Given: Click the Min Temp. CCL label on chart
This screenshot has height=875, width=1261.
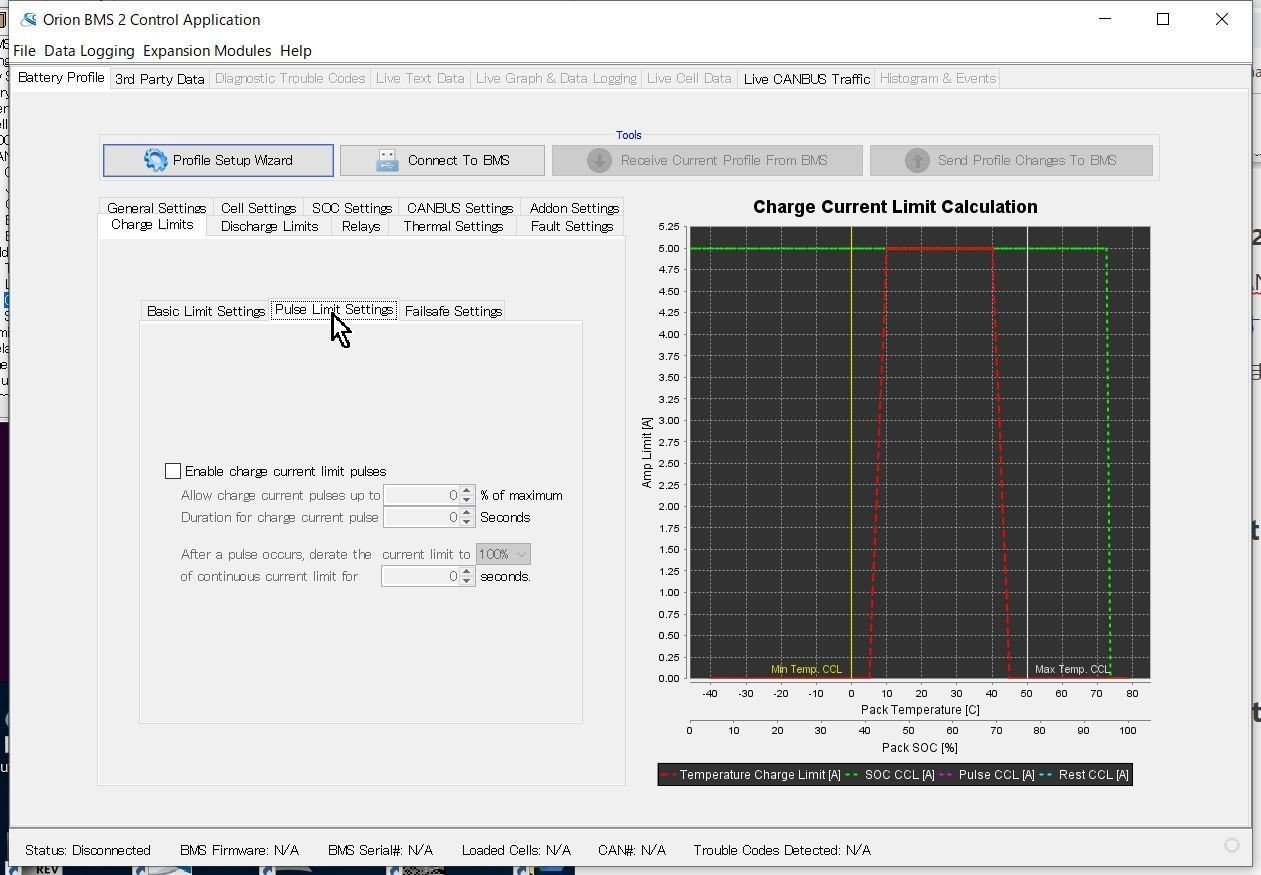Looking at the screenshot, I should point(806,670).
